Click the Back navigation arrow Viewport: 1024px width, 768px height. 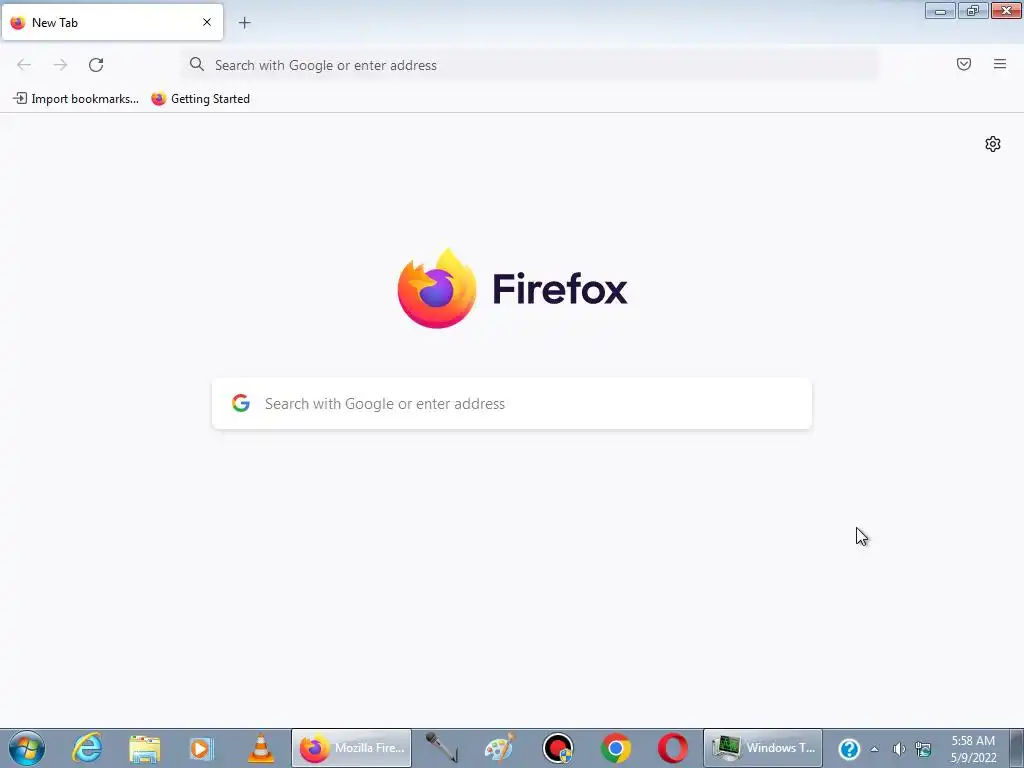point(24,65)
